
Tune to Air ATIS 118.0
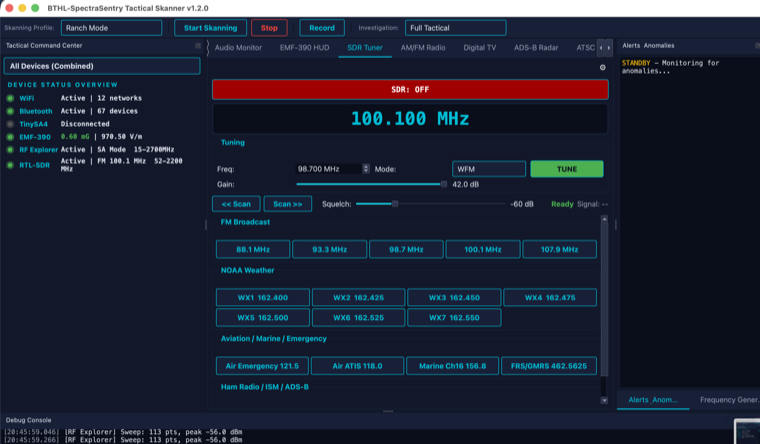pos(357,365)
